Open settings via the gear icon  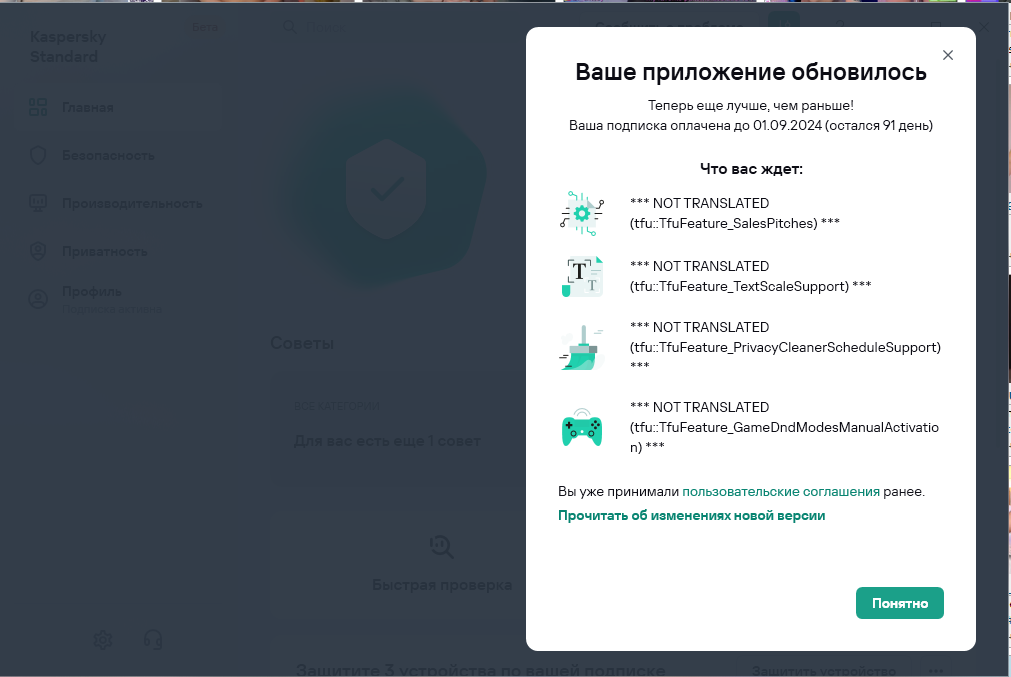(103, 640)
